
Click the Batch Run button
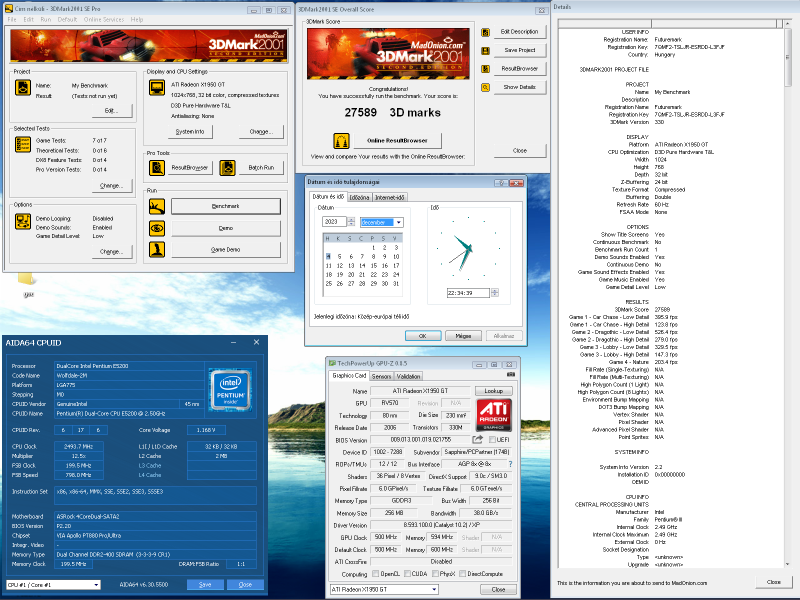pyautogui.click(x=261, y=167)
